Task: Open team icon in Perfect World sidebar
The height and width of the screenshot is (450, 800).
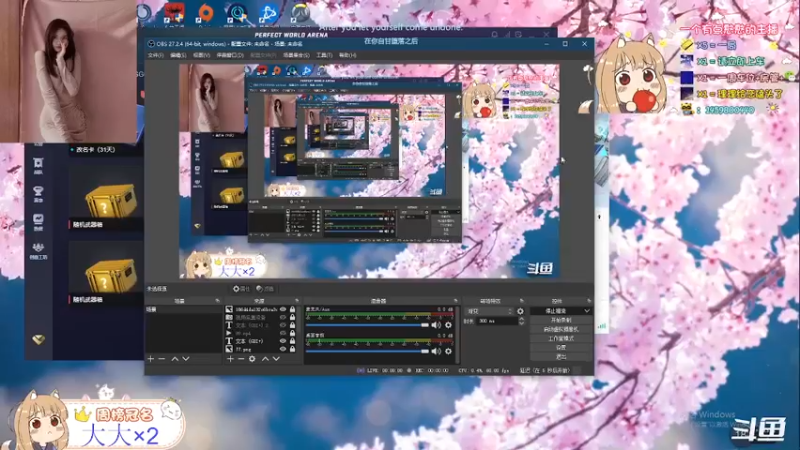Action: tap(38, 165)
